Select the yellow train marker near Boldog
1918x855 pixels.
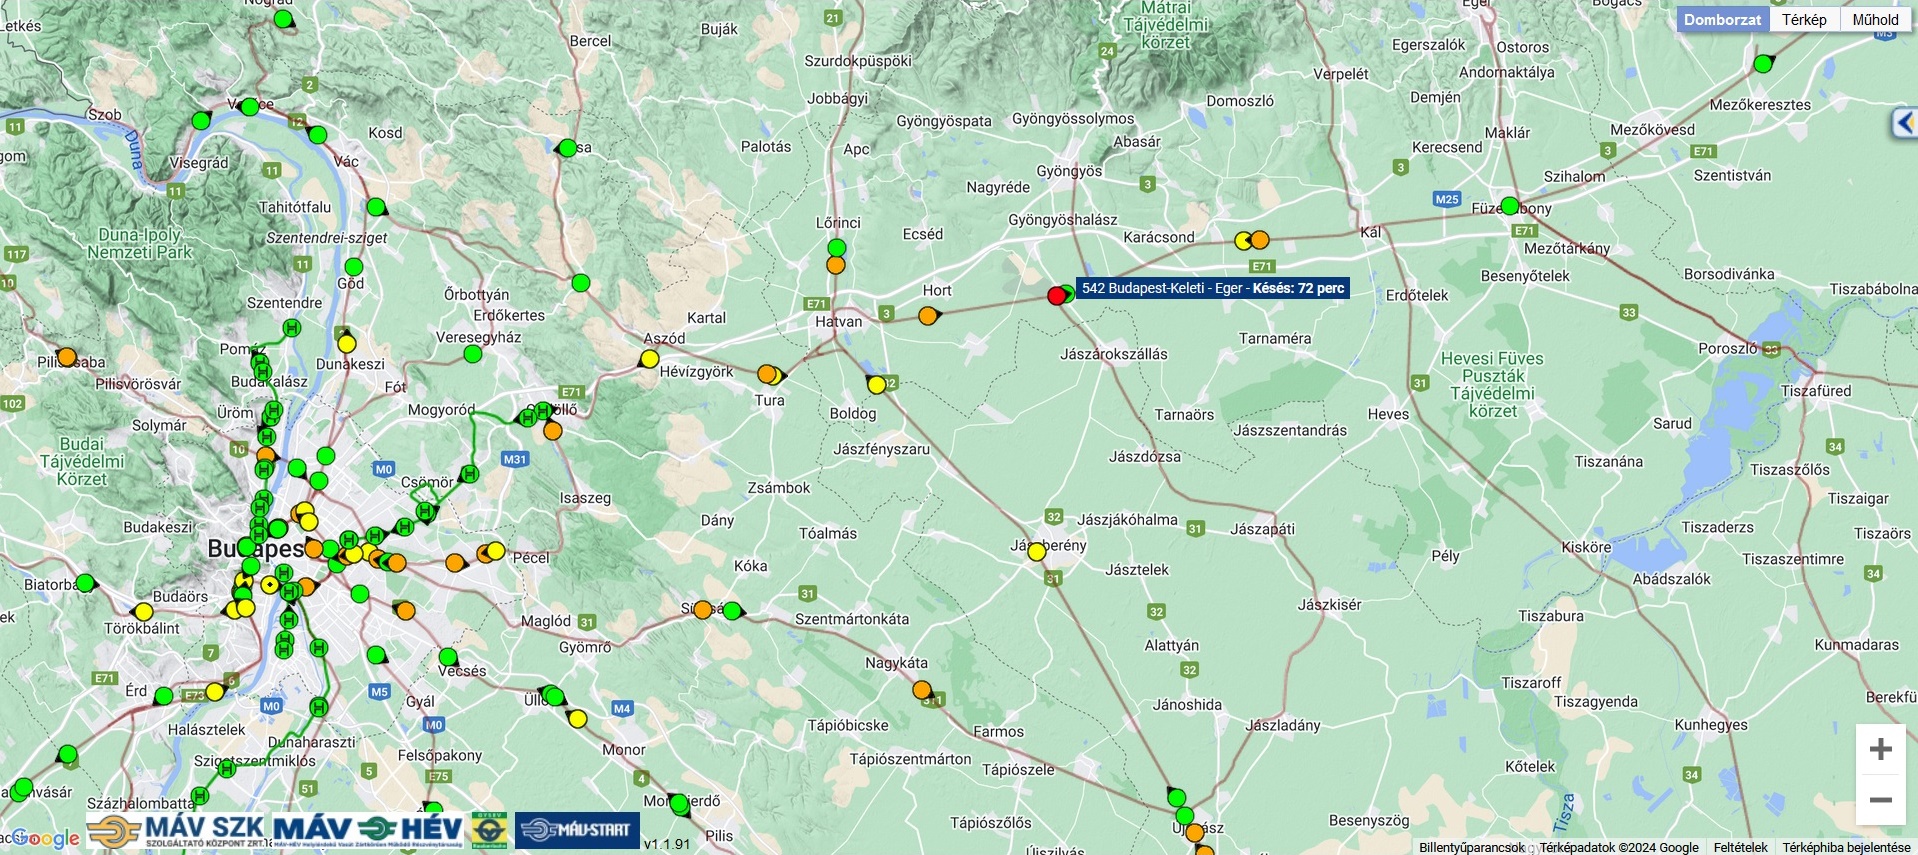(x=877, y=384)
